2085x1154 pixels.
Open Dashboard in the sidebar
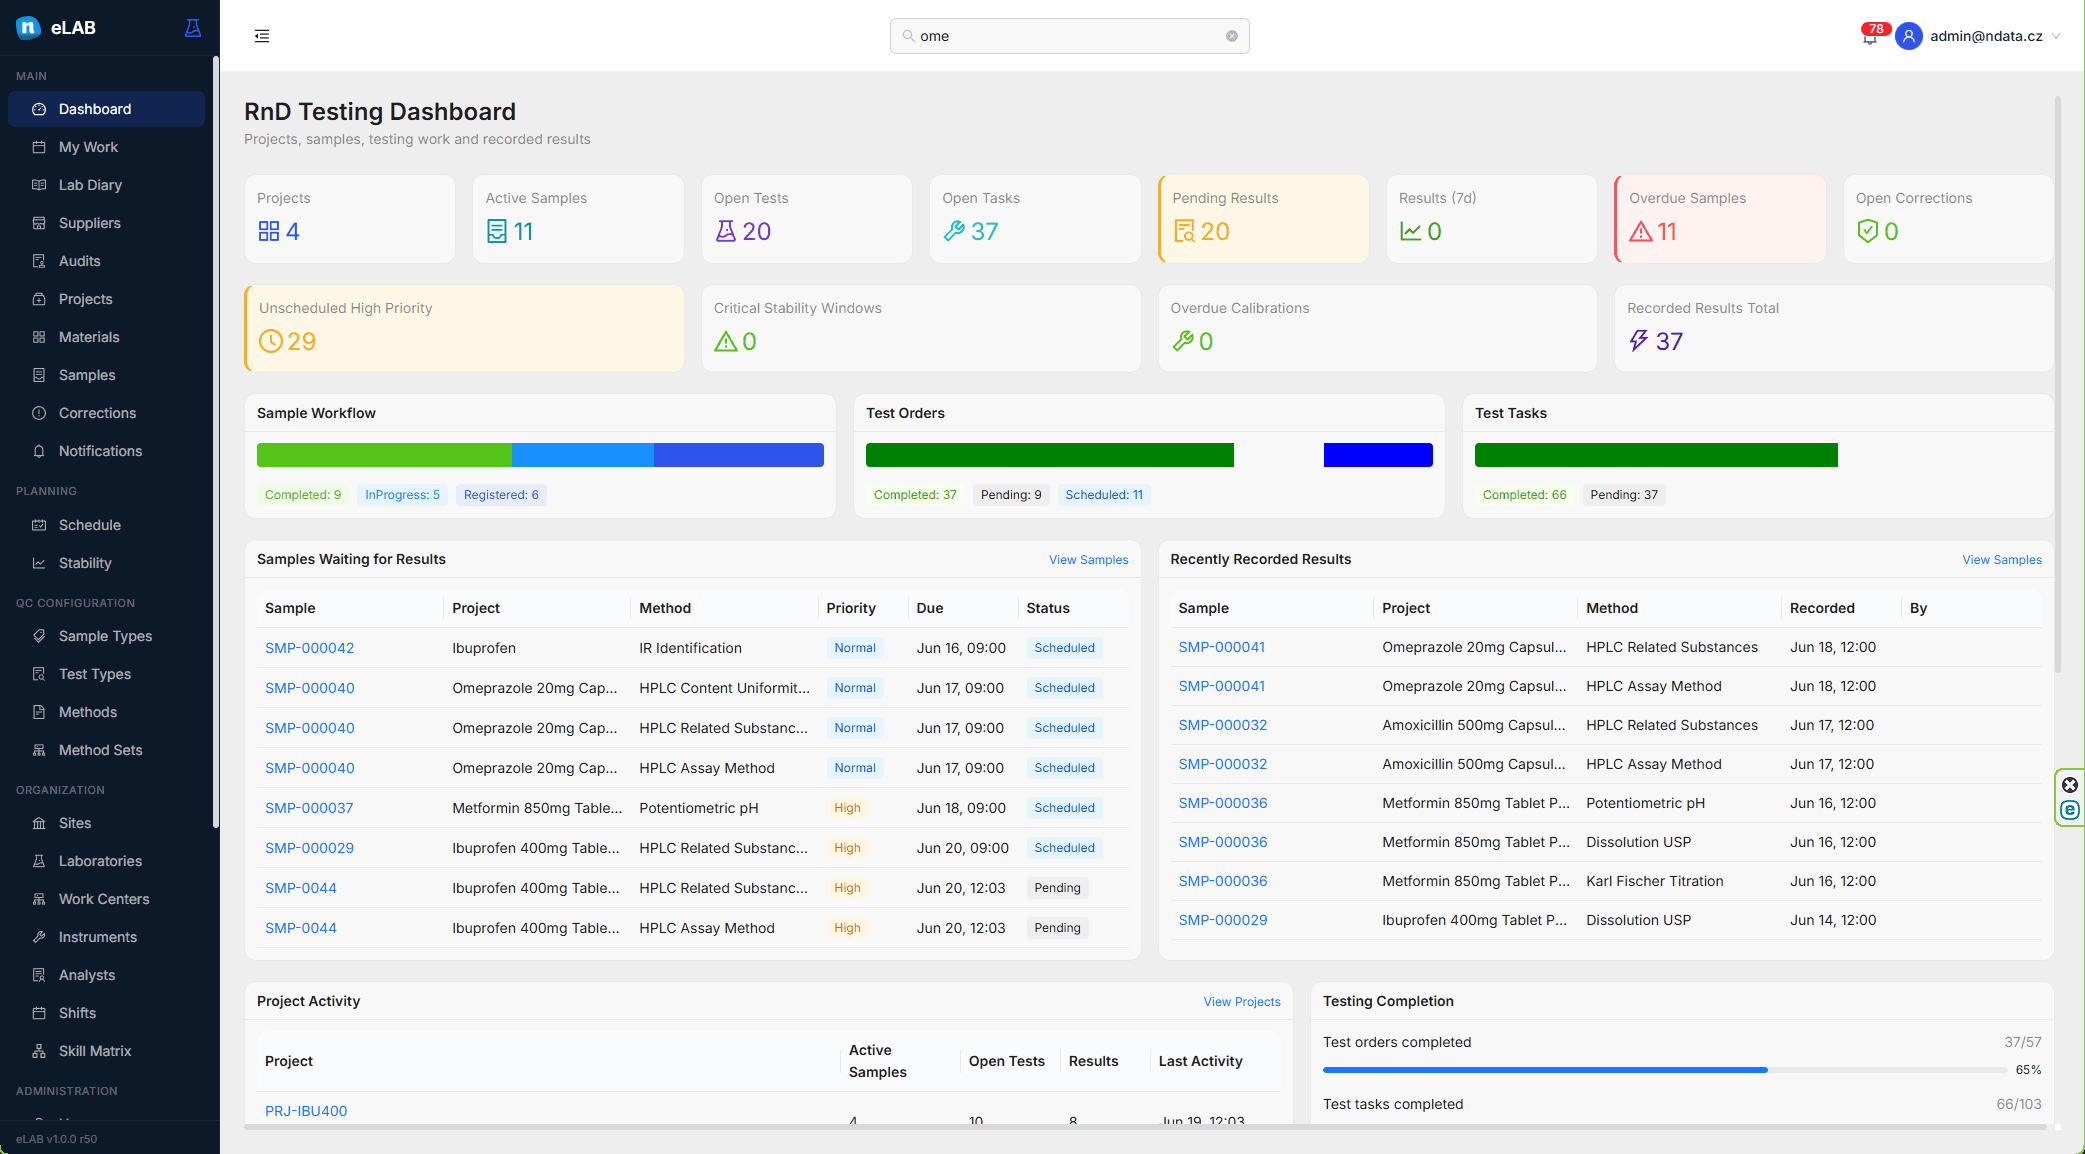[x=106, y=109]
